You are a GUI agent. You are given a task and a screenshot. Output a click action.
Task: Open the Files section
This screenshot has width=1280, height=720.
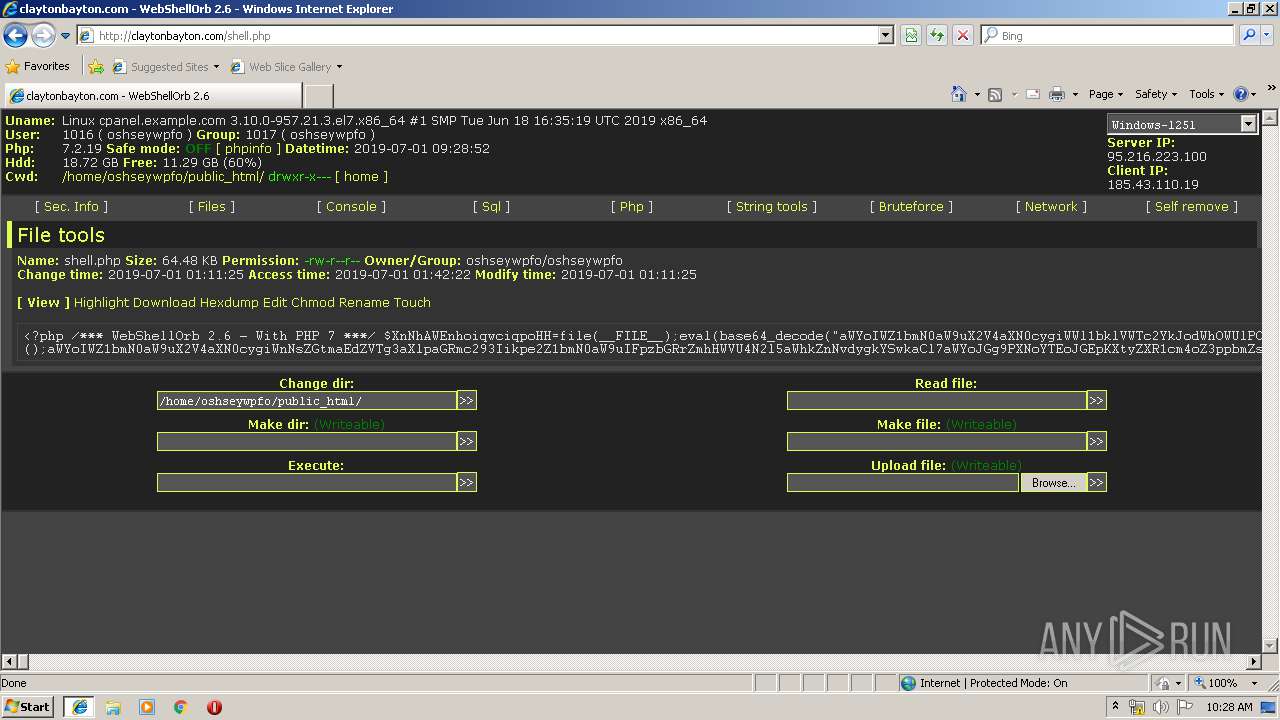pos(212,206)
